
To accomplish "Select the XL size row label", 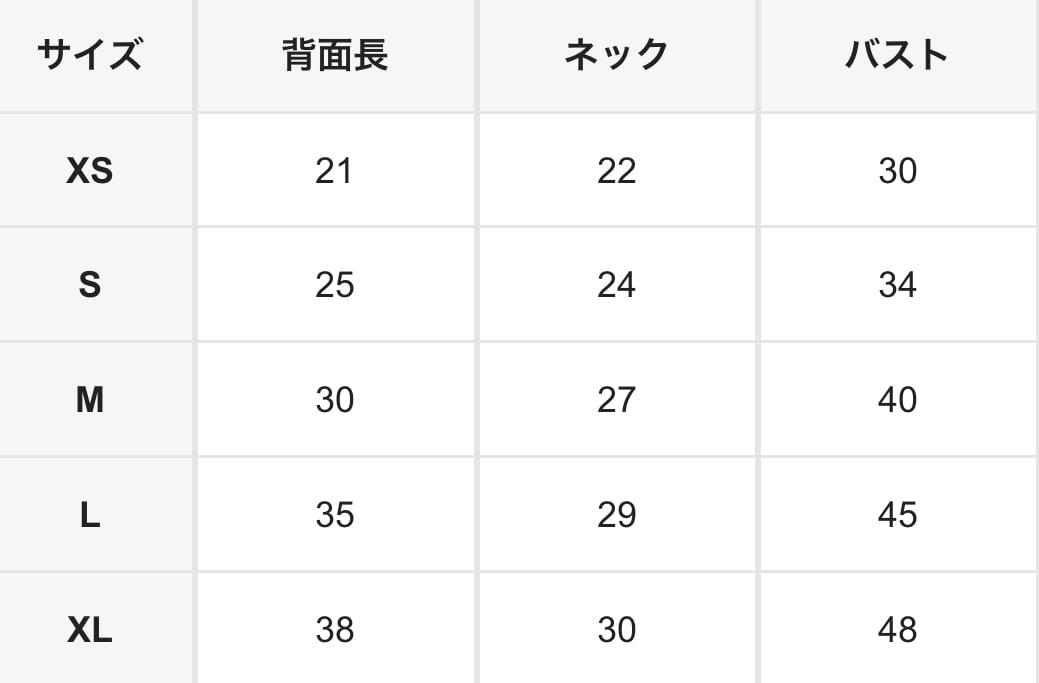I will (90, 630).
